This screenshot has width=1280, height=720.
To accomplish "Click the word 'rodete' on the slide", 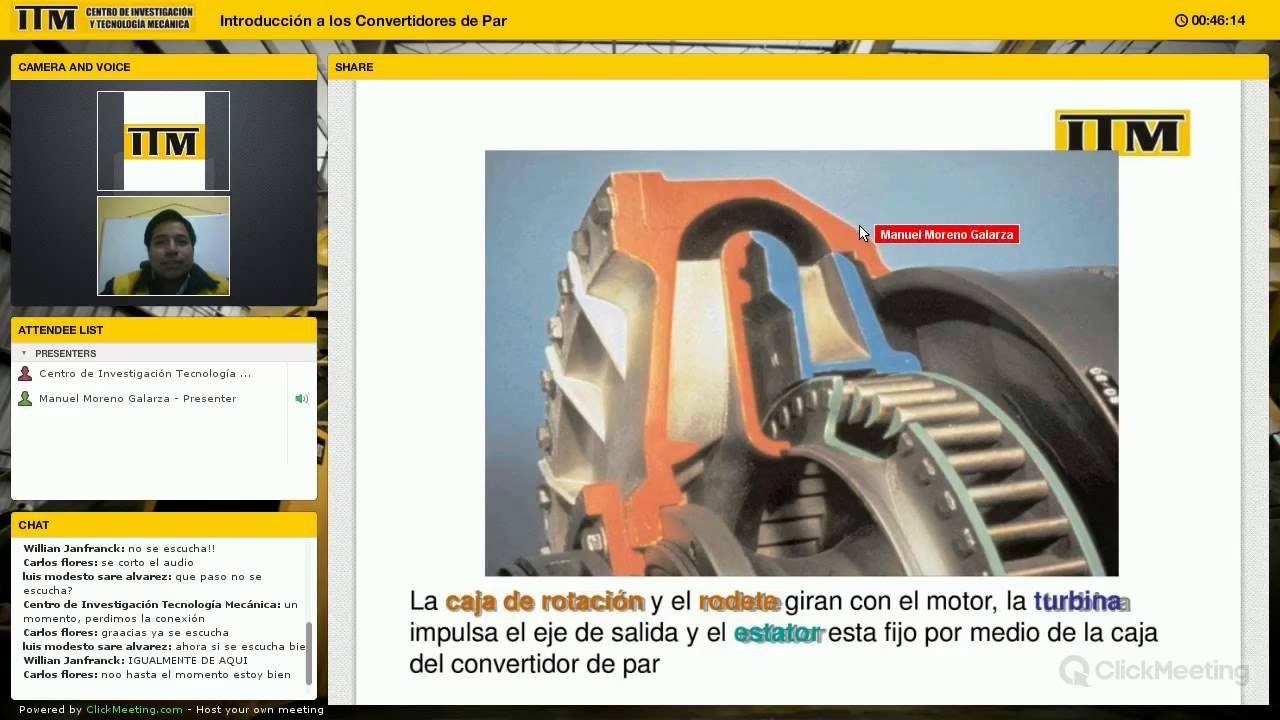I will coord(738,602).
